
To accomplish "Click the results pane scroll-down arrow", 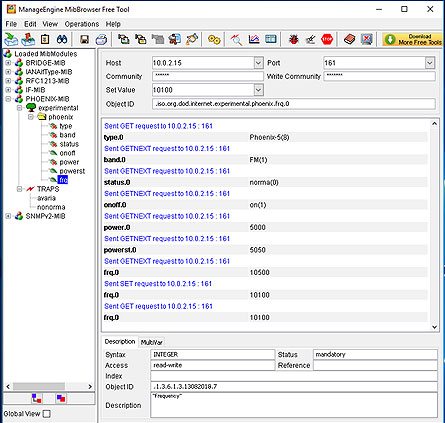I will [x=434, y=327].
